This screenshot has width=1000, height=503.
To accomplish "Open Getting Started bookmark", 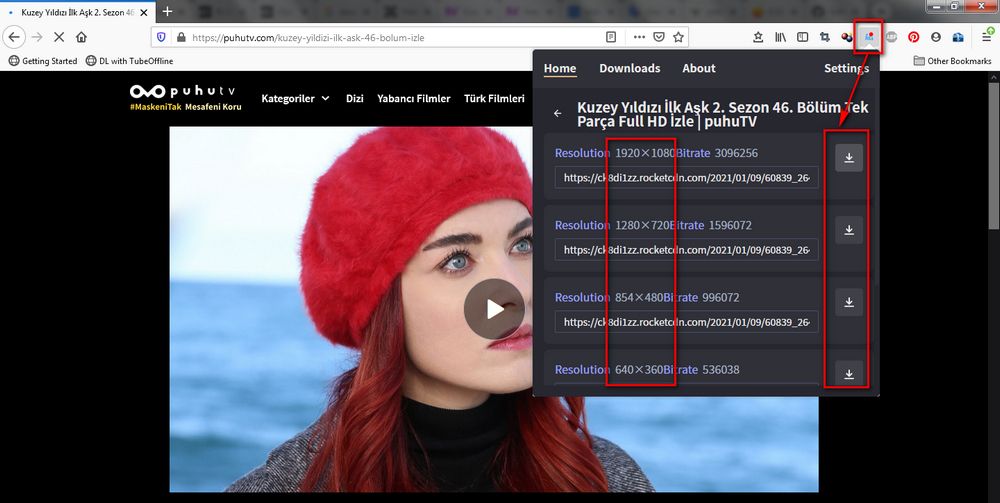I will (x=43, y=61).
